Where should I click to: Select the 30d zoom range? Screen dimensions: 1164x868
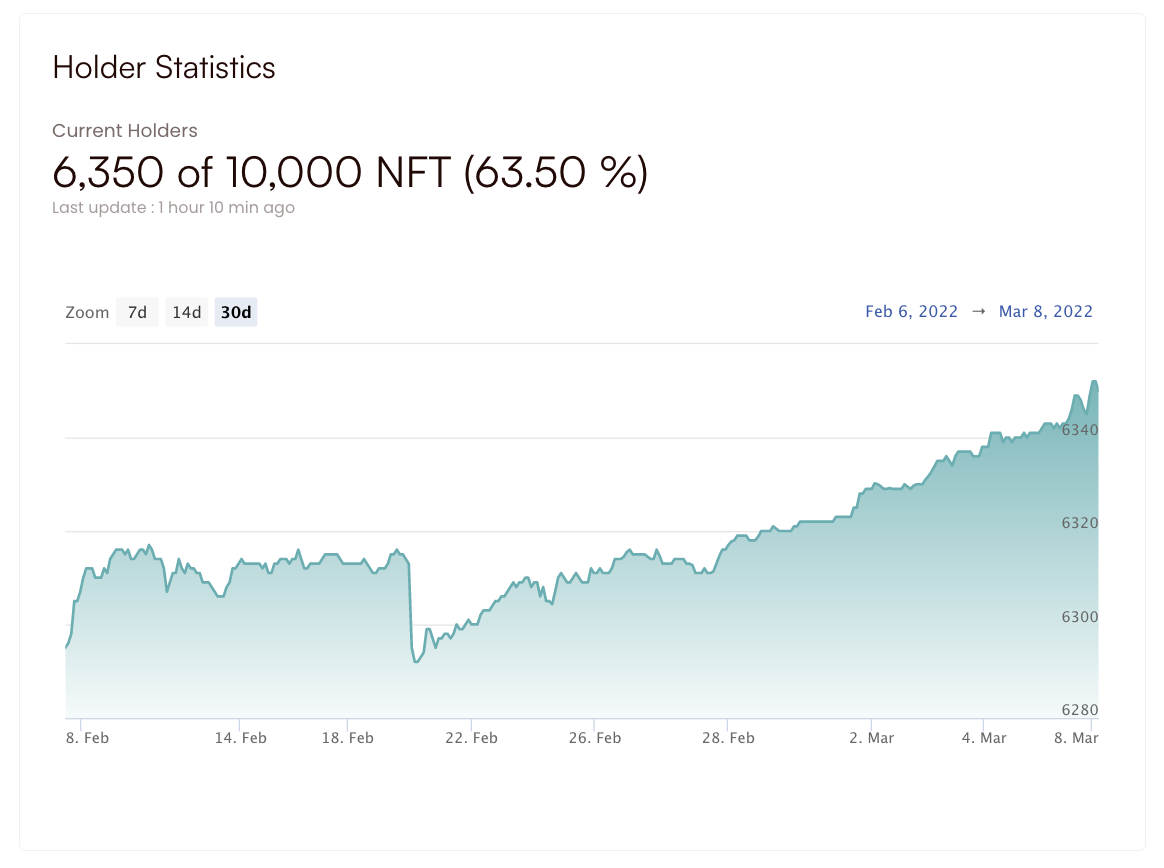coord(236,312)
